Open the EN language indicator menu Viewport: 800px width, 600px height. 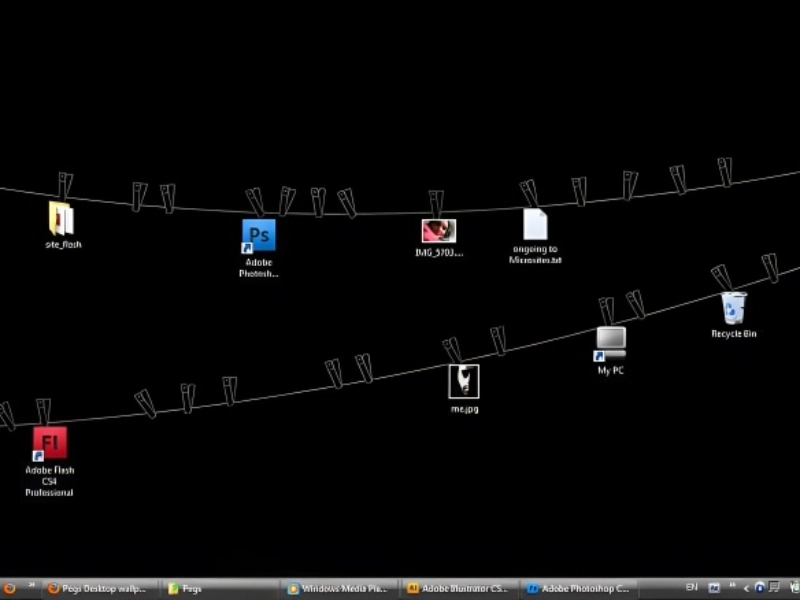692,588
